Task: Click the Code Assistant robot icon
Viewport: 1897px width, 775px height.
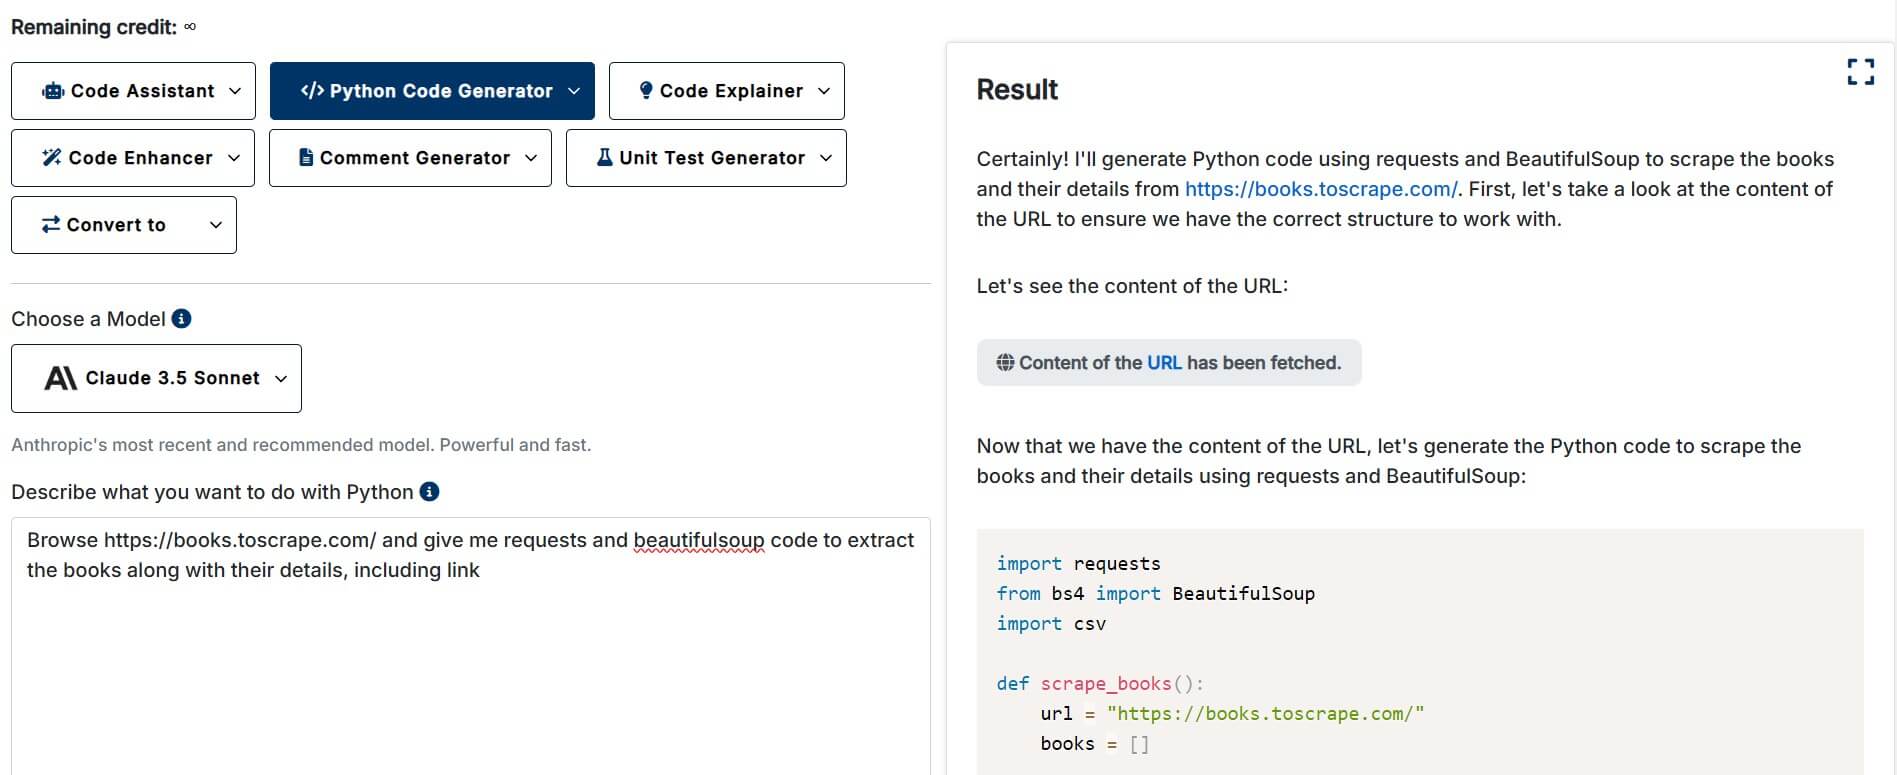Action: (53, 91)
